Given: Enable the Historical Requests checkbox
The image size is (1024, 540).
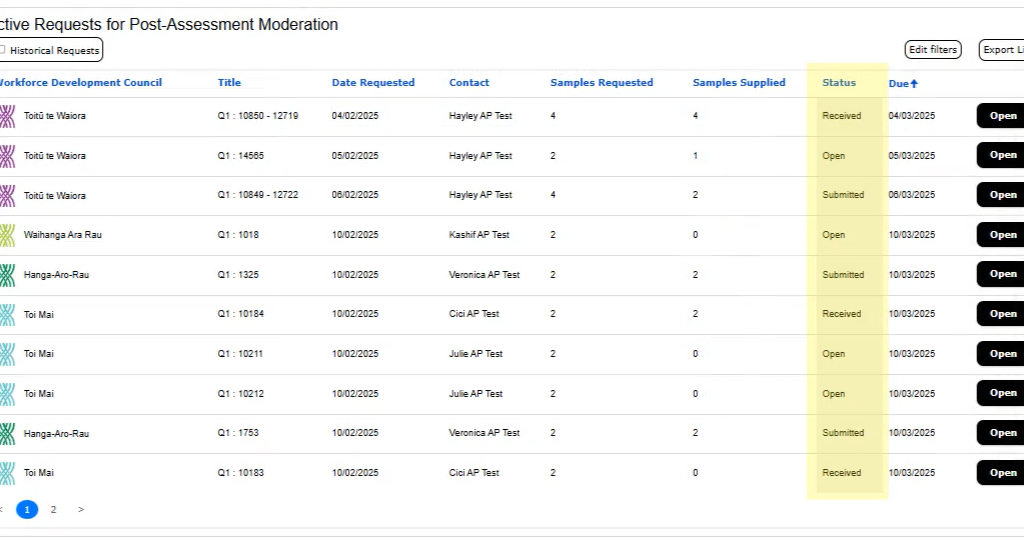Looking at the screenshot, I should pyautogui.click(x=3, y=50).
